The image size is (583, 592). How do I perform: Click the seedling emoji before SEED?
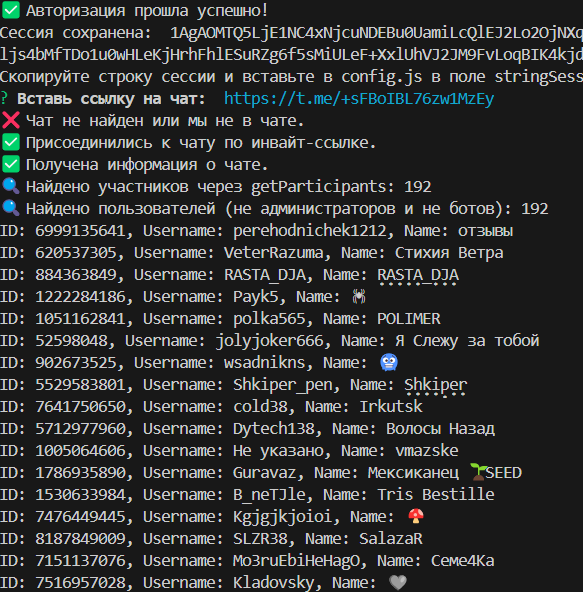(478, 472)
